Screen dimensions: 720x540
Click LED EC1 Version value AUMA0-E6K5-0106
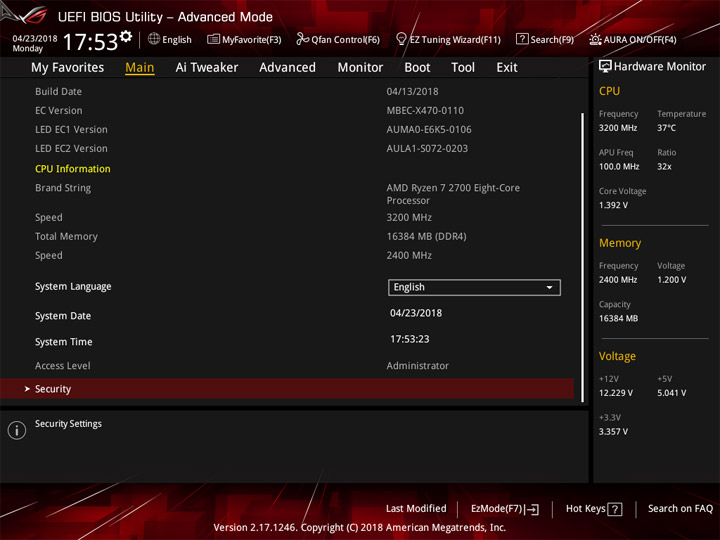click(x=429, y=130)
